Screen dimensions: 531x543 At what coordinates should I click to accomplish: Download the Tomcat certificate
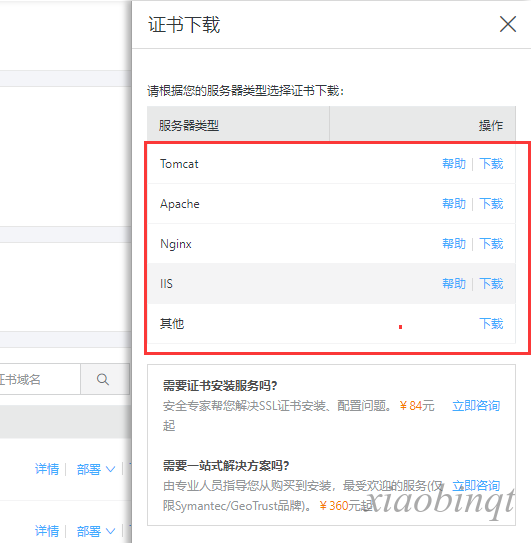[x=491, y=163]
